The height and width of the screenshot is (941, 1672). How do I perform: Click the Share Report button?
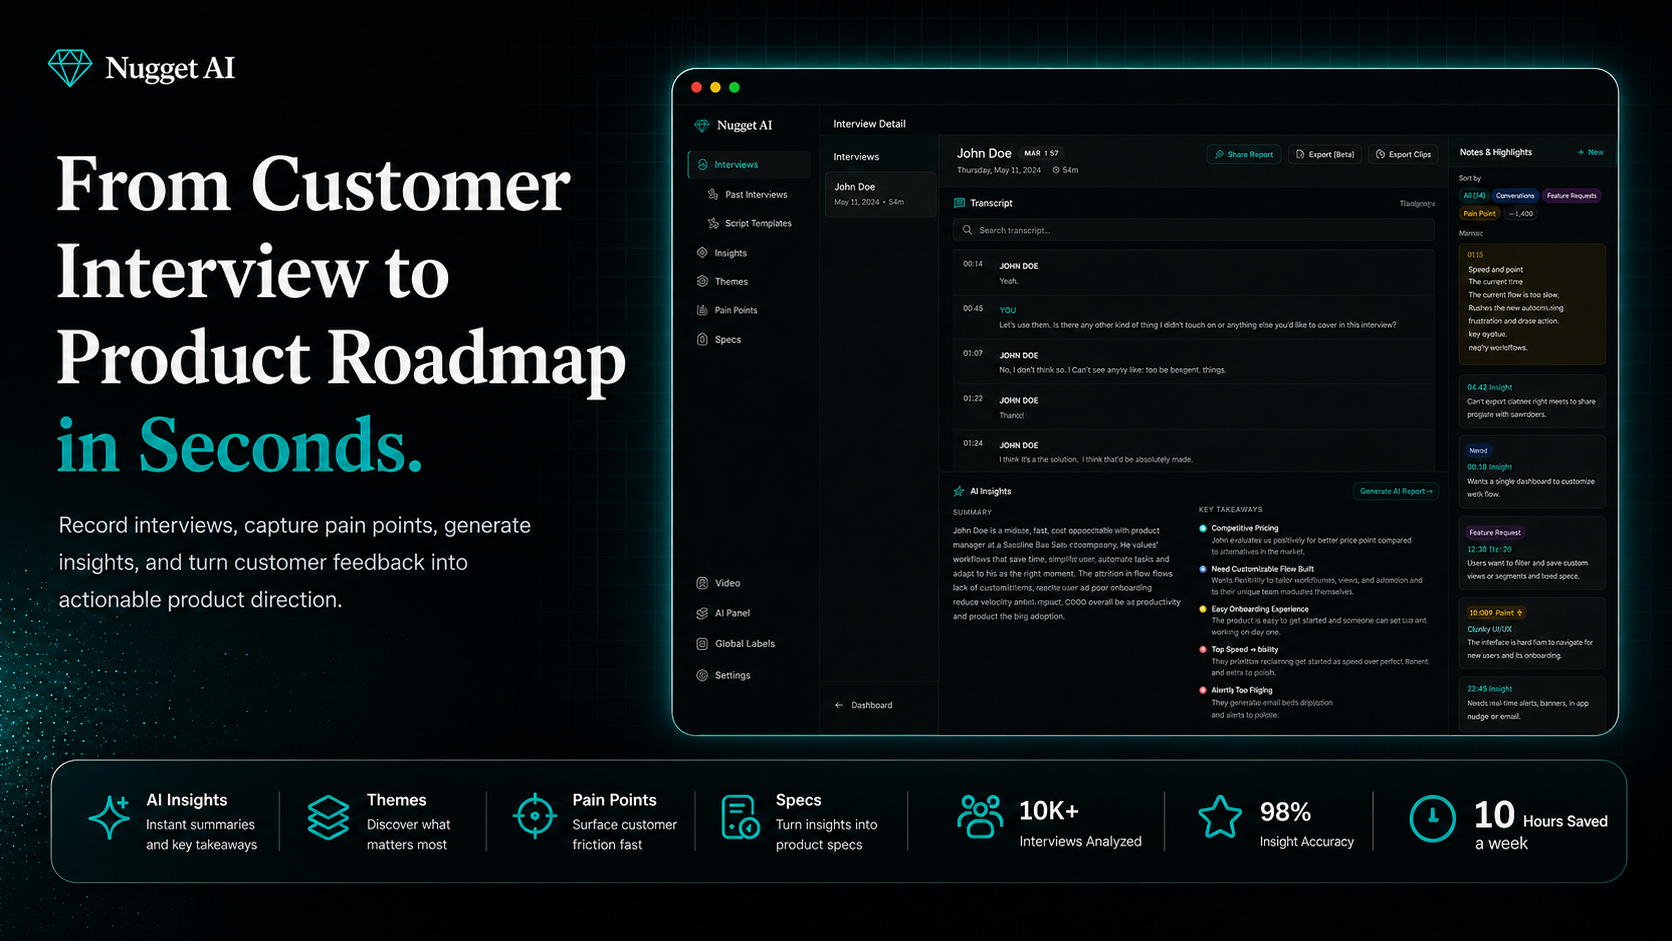click(1244, 154)
